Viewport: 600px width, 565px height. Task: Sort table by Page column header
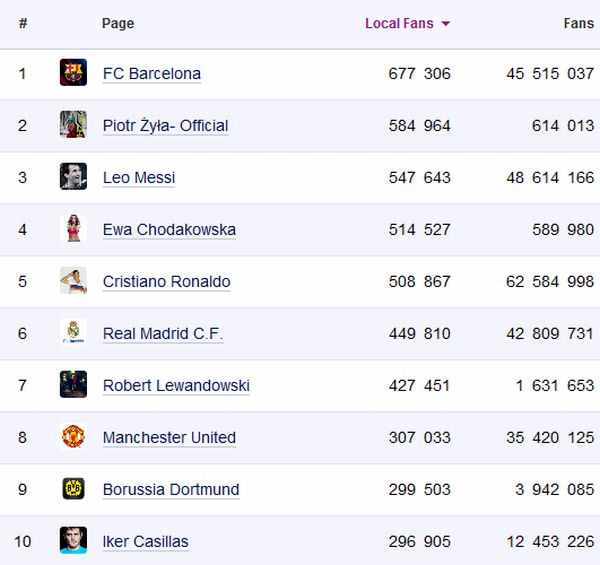pos(118,23)
